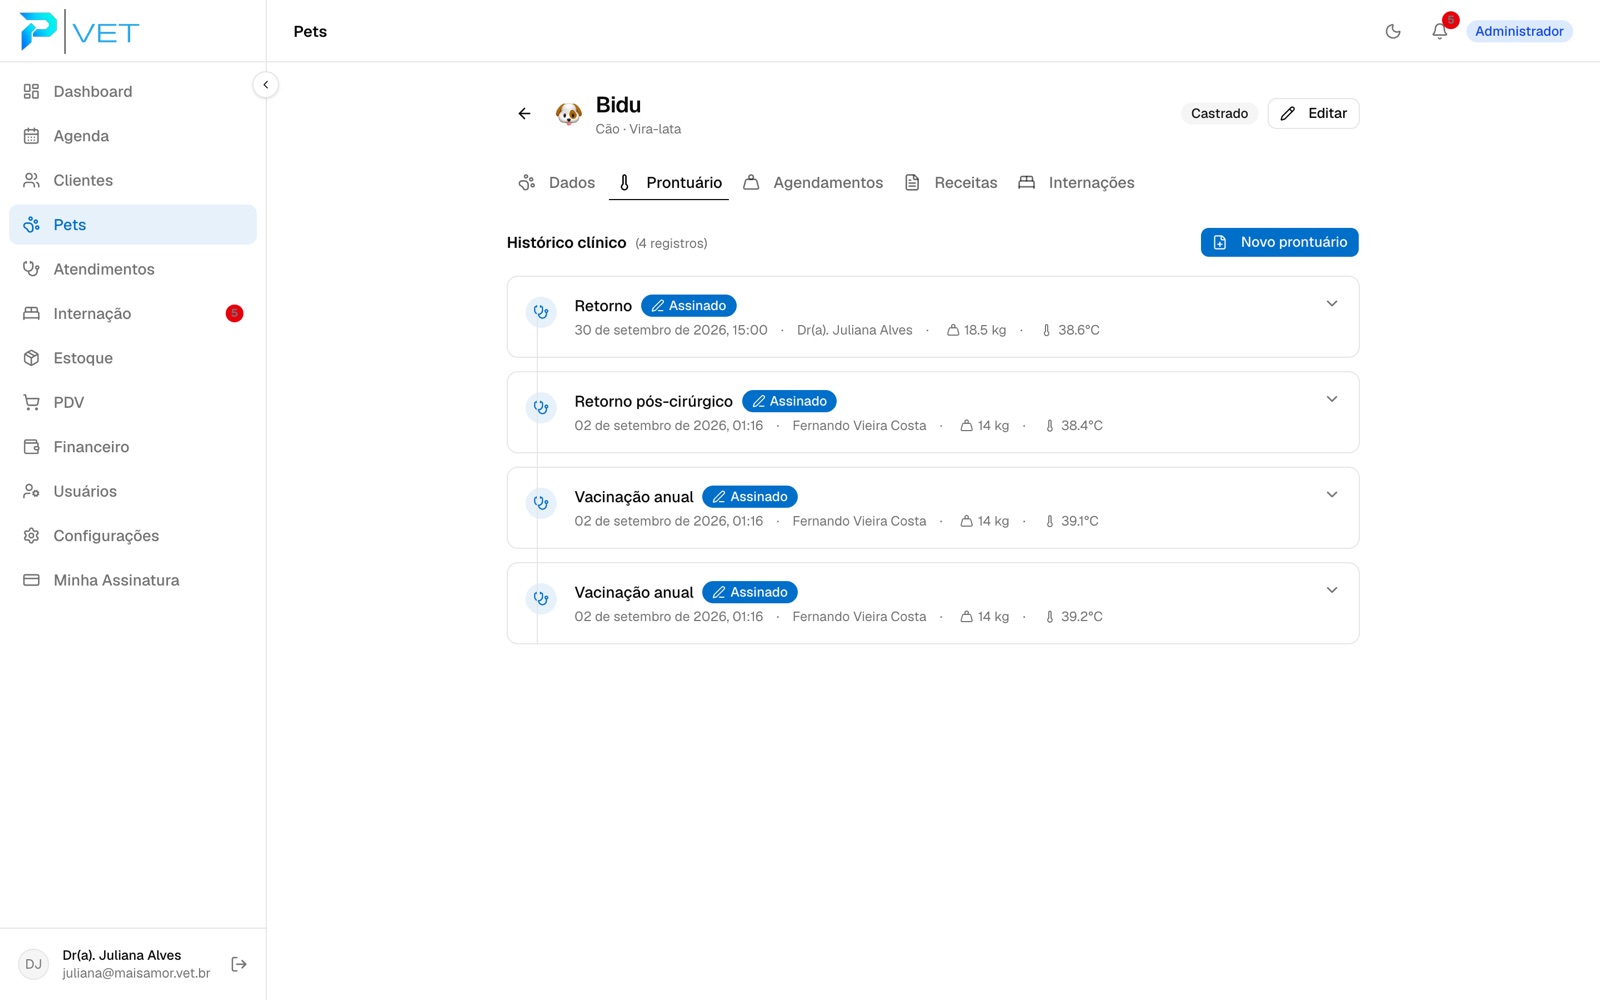Navigate to Internação in the sidebar
The image size is (1600, 1000).
133,314
